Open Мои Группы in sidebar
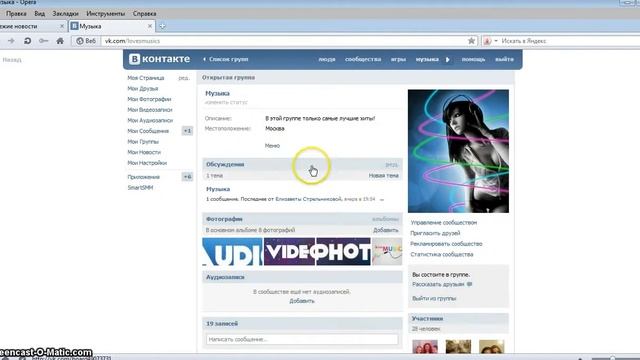This screenshot has height=360, width=640. [143, 142]
